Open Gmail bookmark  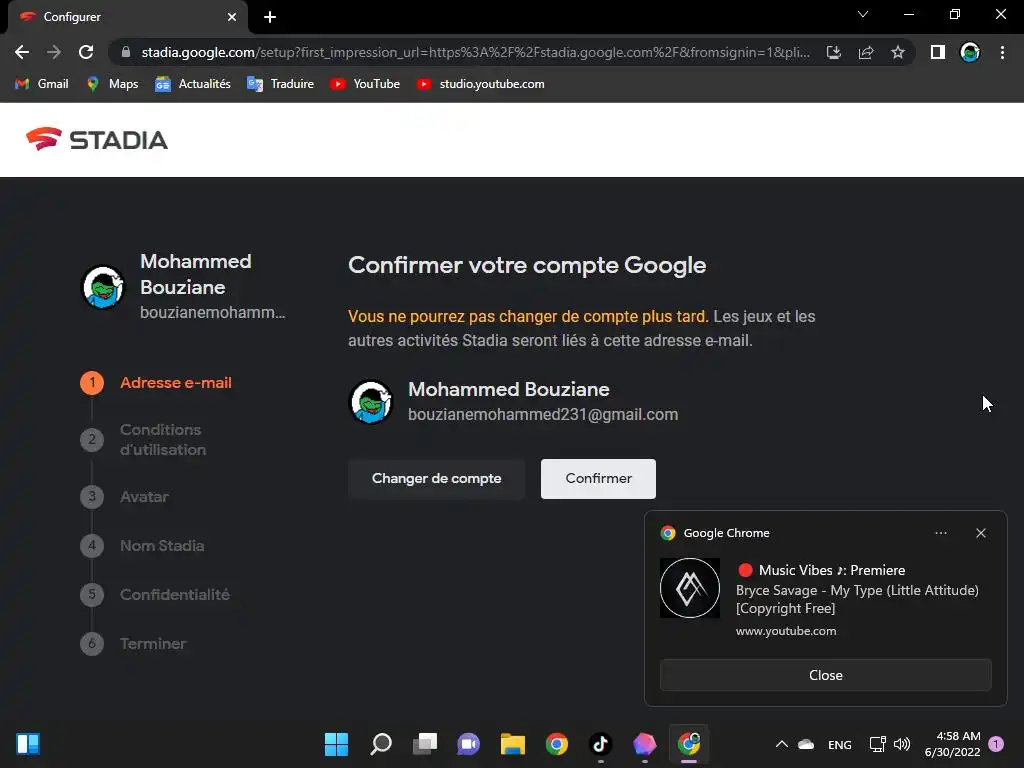[x=42, y=84]
